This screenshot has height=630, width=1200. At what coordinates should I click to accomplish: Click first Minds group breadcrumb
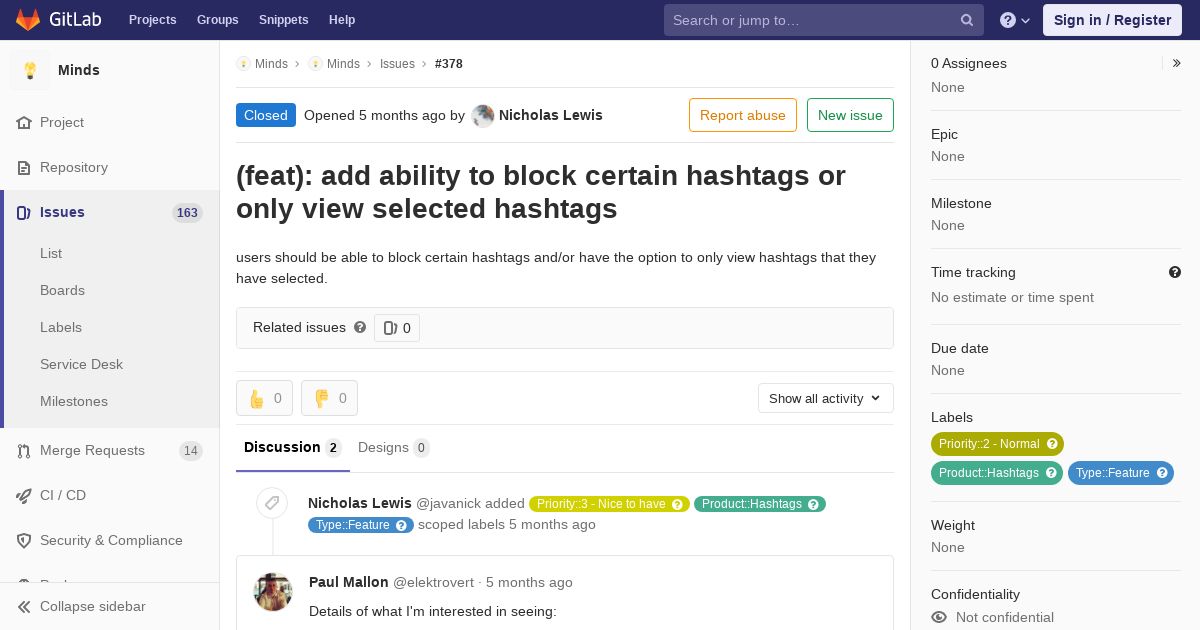(271, 64)
